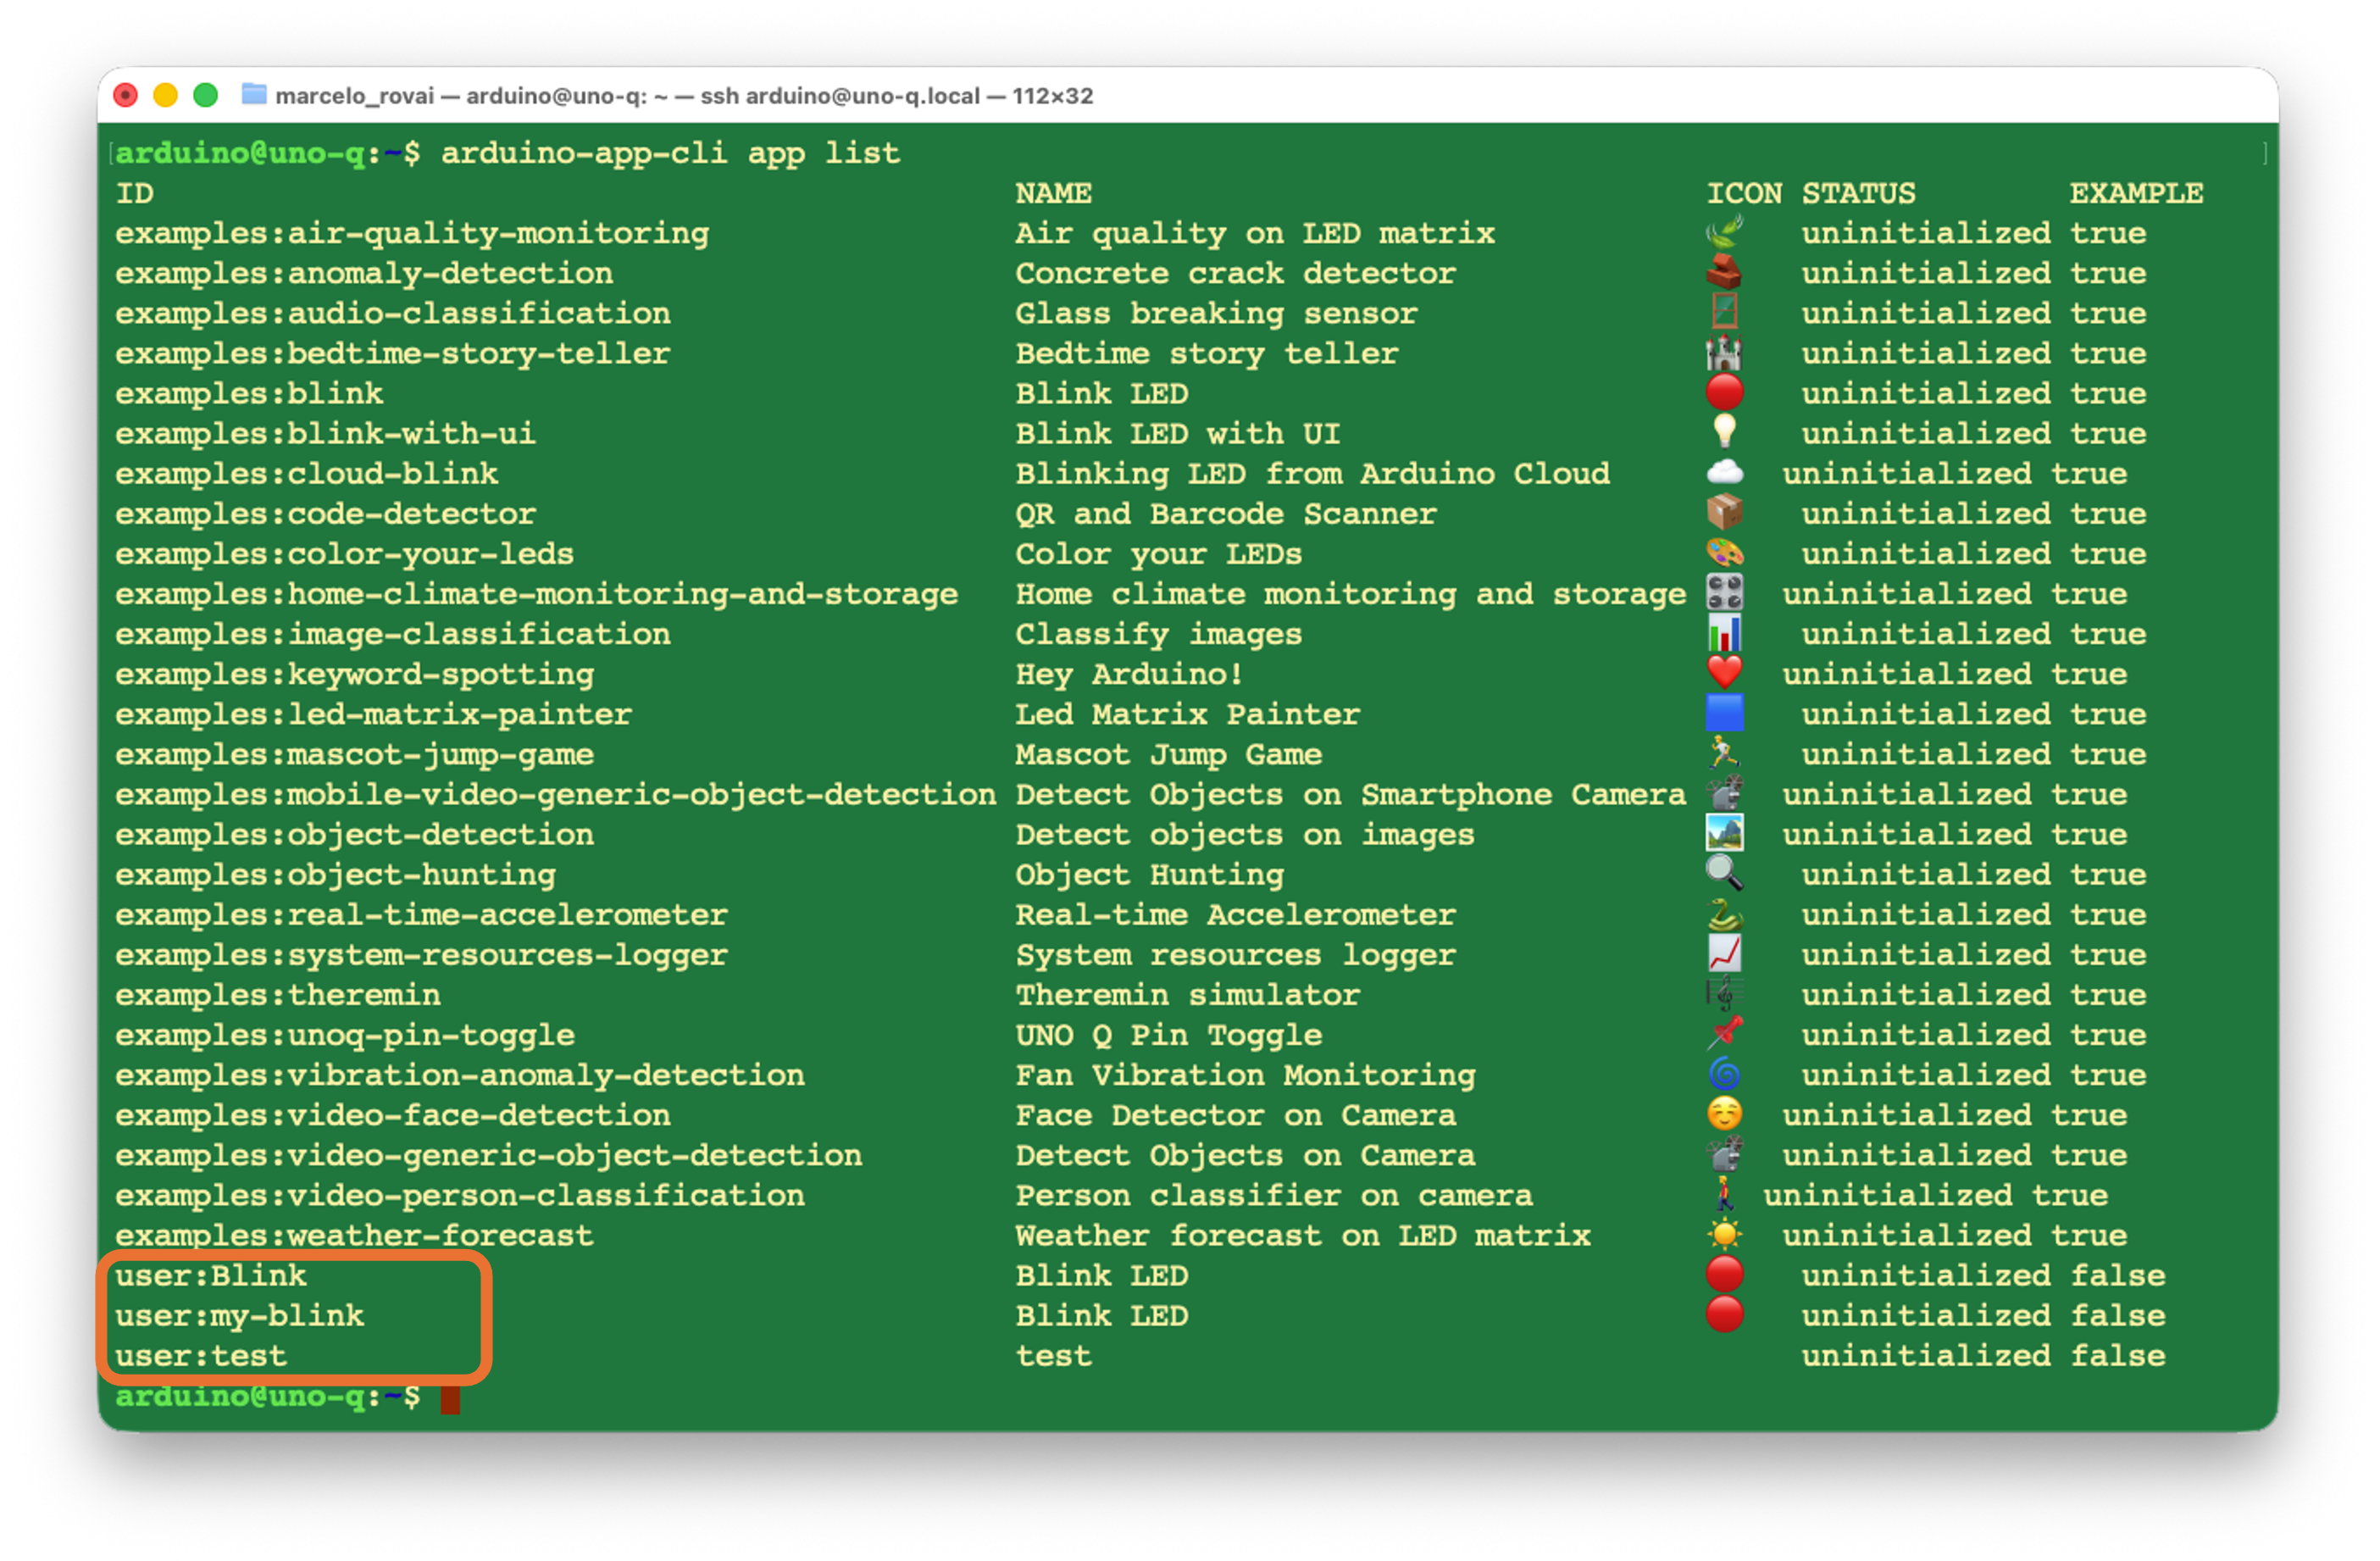Select the control knobs icon for Home climate monitoring
This screenshot has height=1561, width=2380.
pos(1724,593)
